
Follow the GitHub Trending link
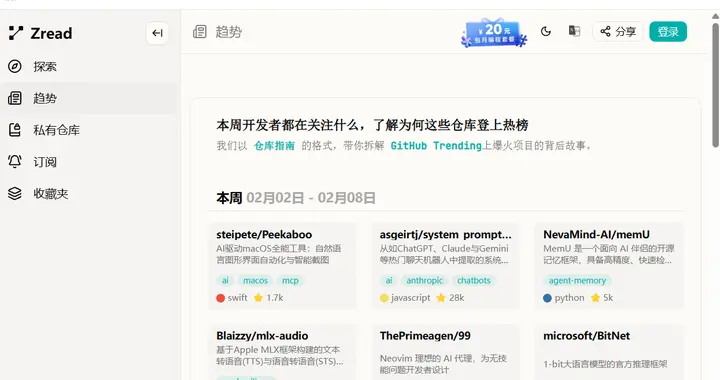[436, 146]
